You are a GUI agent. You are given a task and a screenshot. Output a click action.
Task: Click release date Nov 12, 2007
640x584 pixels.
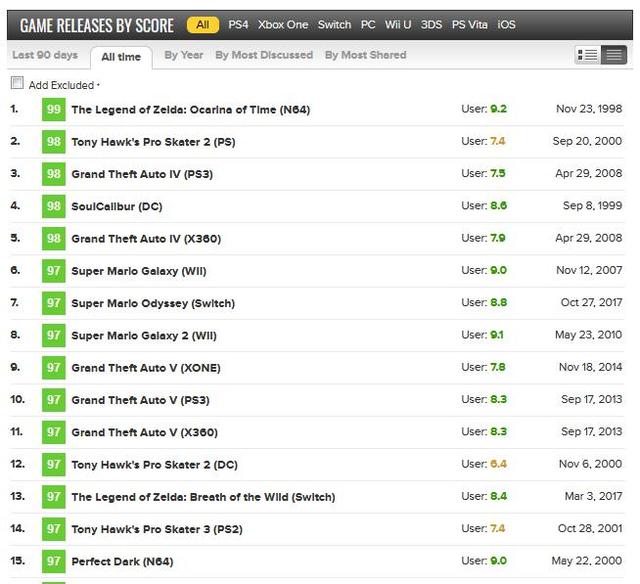click(589, 270)
